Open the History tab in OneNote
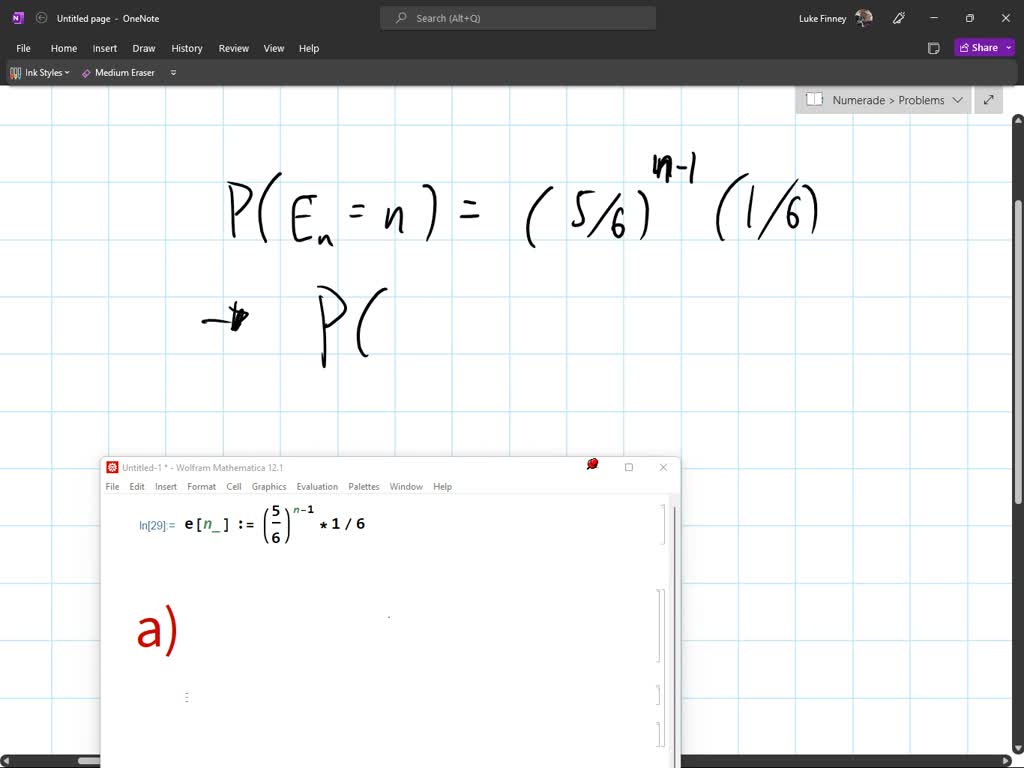The image size is (1024, 768). pos(186,48)
